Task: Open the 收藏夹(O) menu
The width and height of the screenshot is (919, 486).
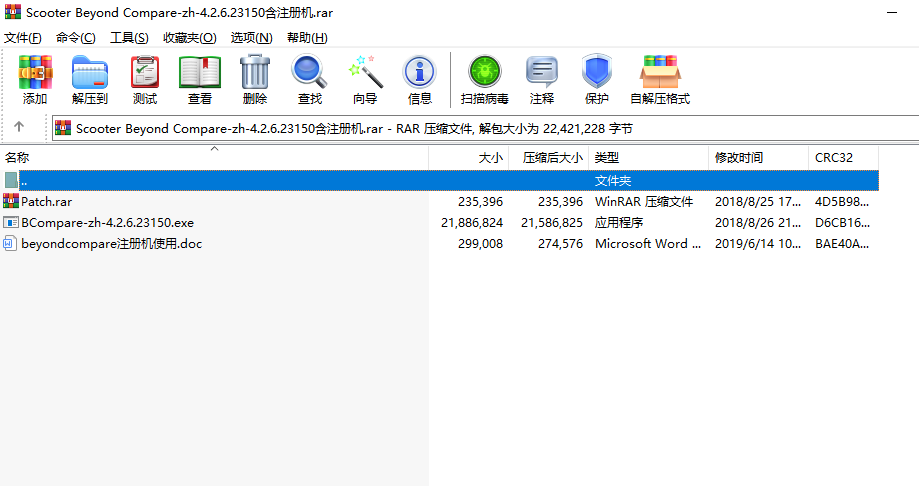Action: 189,38
